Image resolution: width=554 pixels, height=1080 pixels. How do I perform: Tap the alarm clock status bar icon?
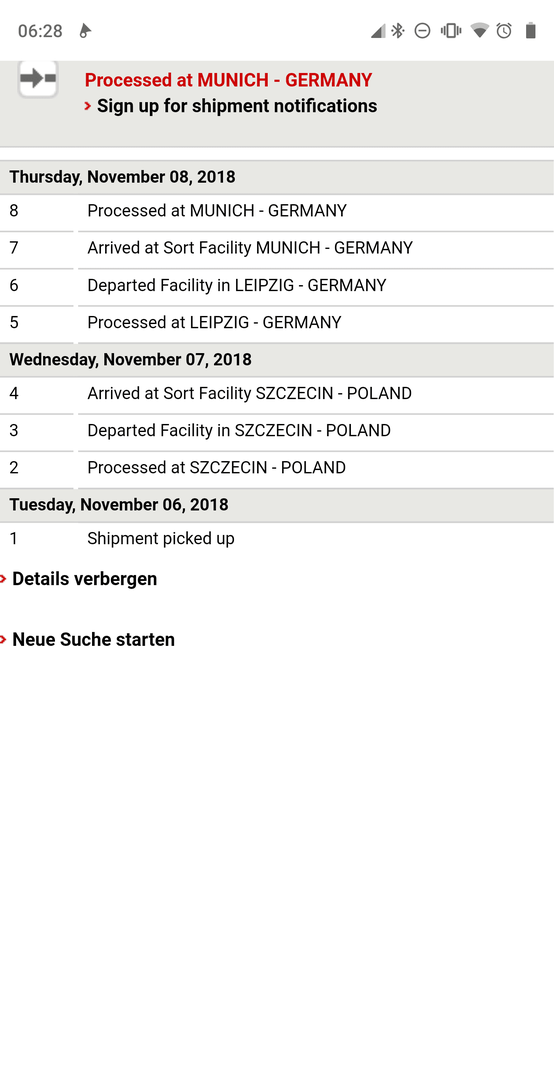coord(504,30)
